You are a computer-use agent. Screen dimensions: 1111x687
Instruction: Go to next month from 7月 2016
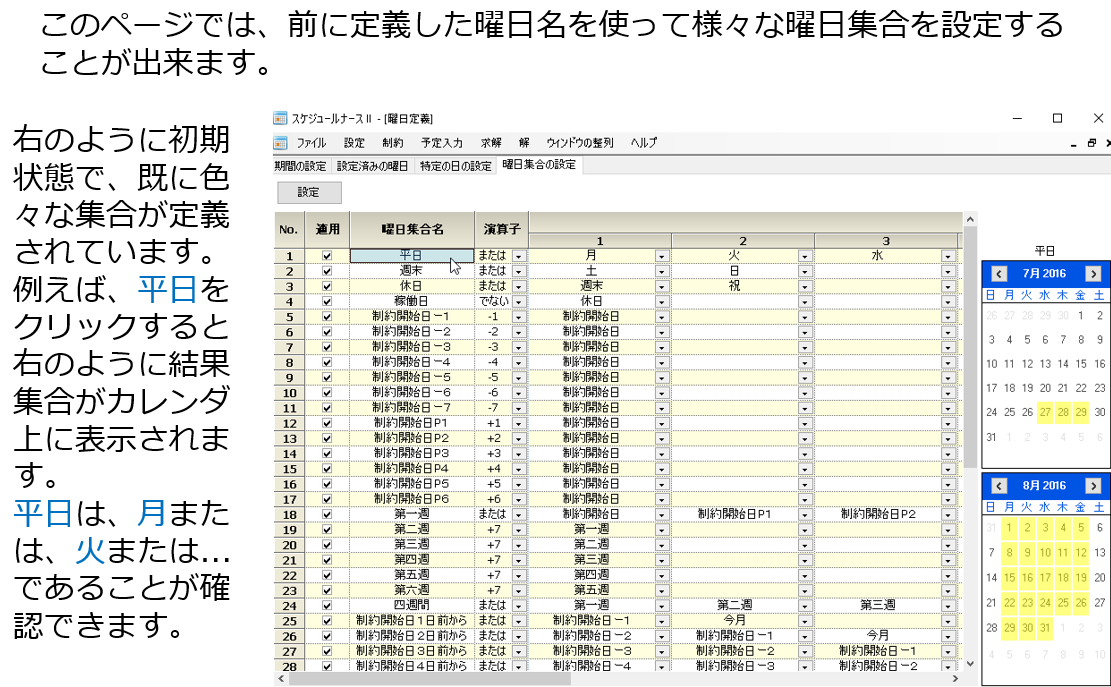[1093, 273]
